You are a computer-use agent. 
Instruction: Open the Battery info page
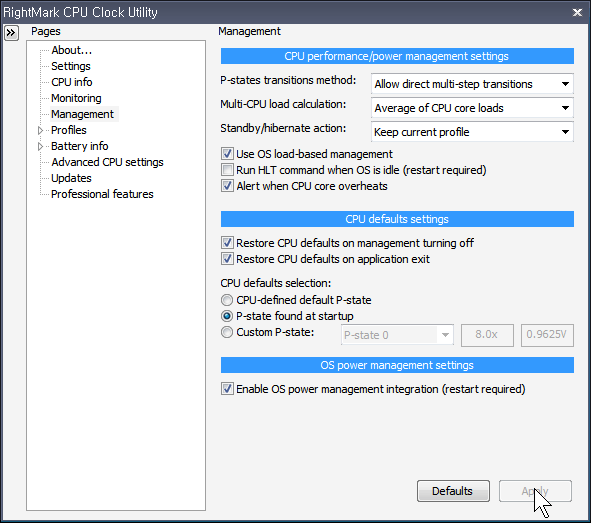coord(80,146)
